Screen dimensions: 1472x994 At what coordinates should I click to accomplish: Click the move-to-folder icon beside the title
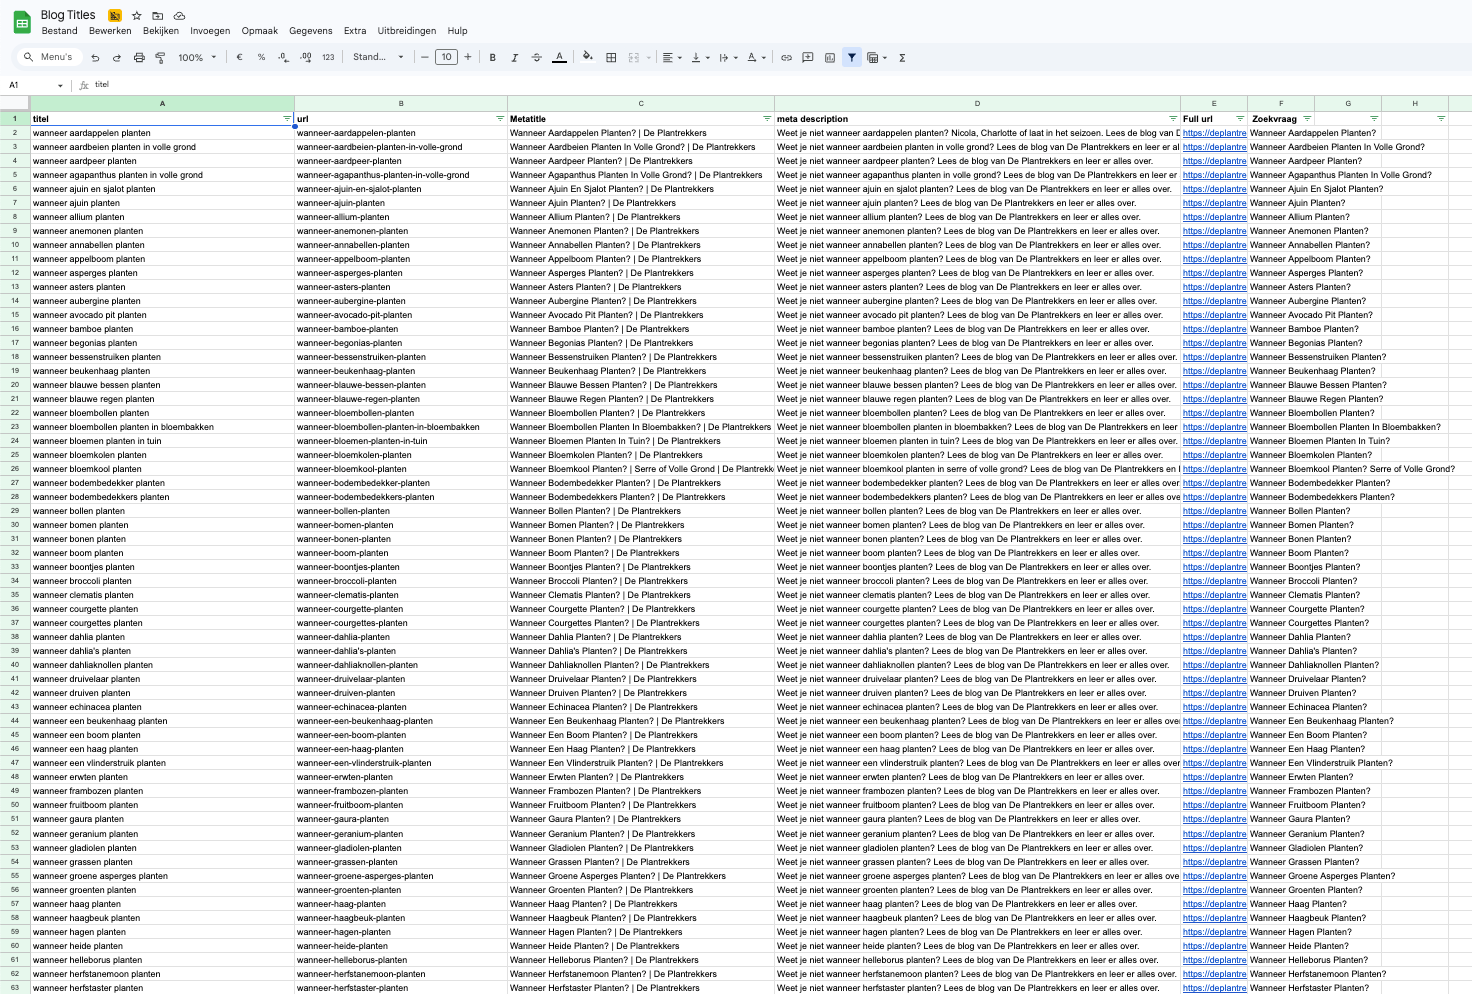(158, 16)
